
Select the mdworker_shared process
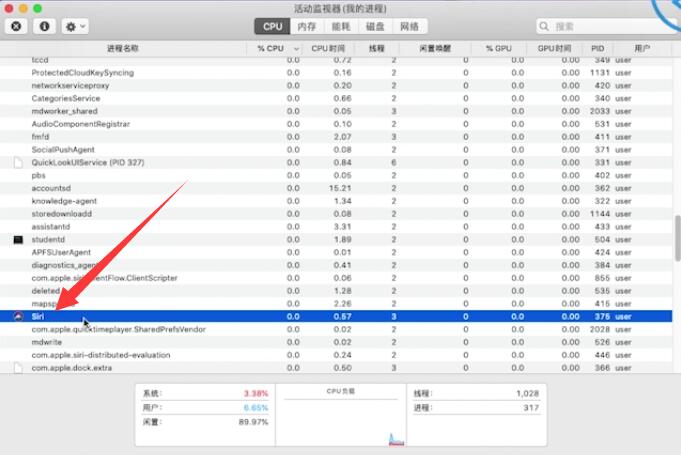64,111
